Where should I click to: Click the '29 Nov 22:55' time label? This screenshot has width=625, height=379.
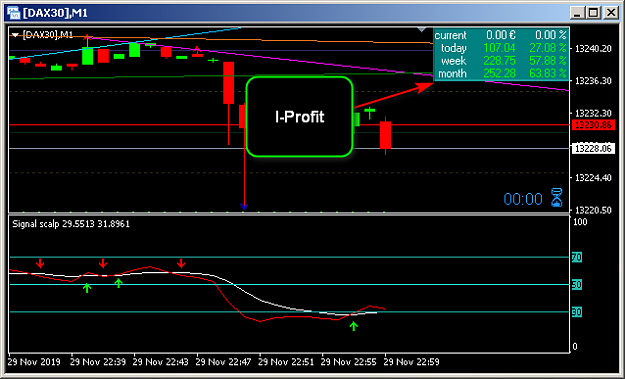(349, 362)
